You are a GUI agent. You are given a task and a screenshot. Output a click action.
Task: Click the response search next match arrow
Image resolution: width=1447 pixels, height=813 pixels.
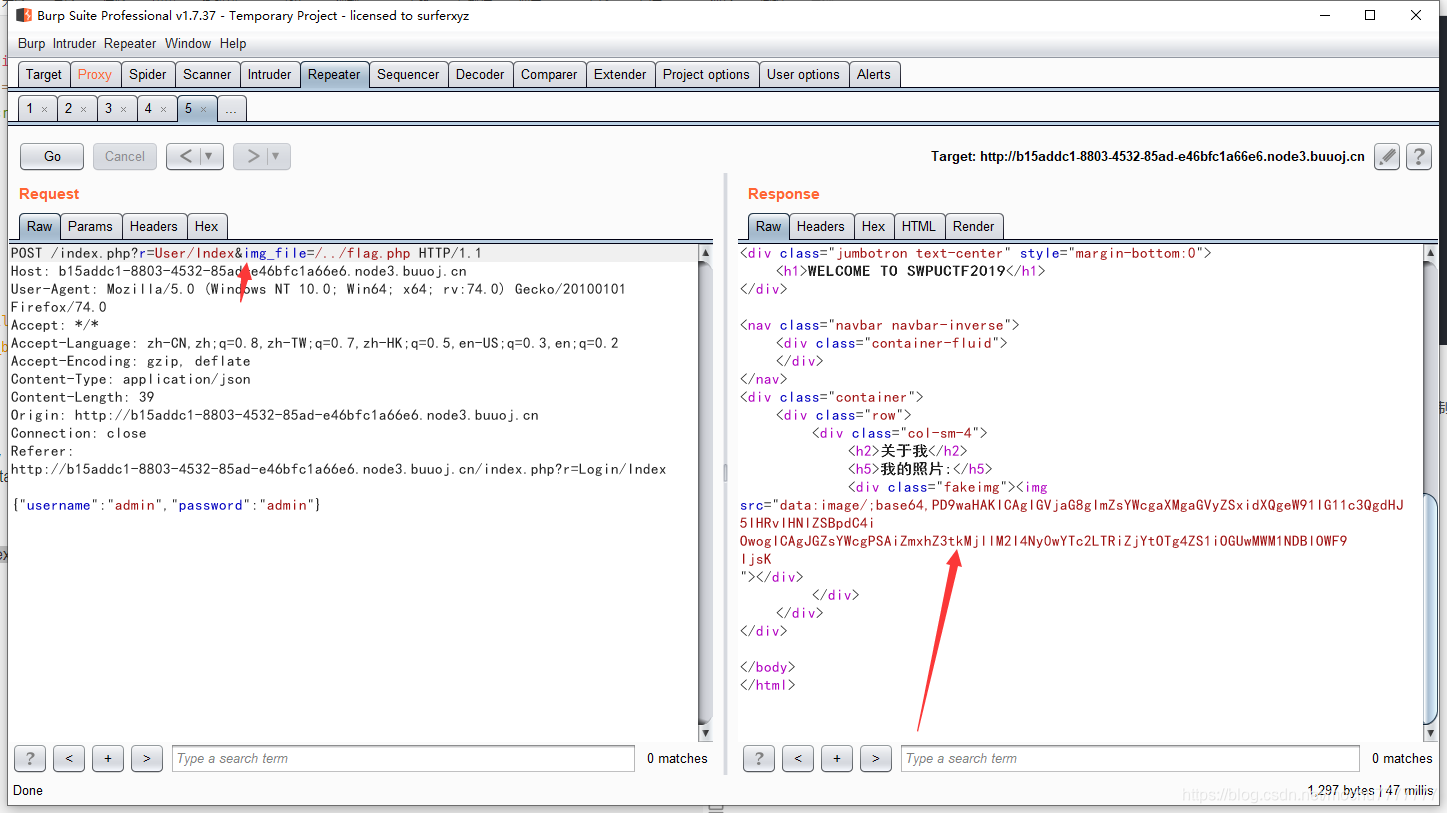click(876, 758)
